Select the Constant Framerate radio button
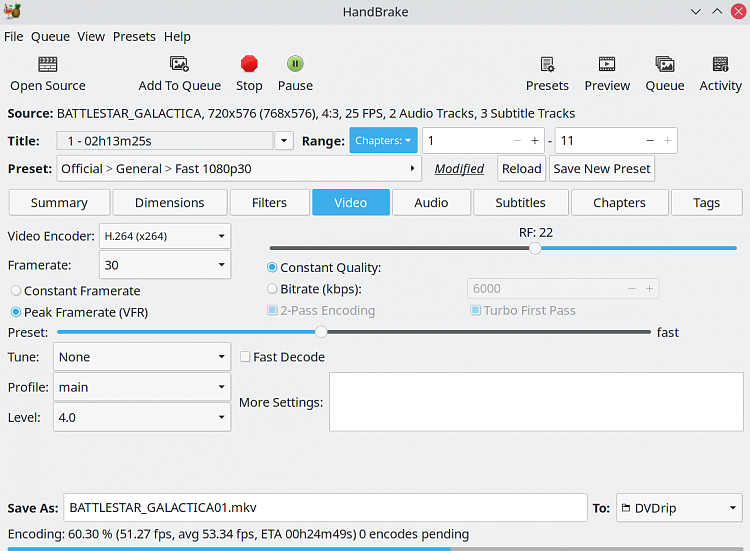The image size is (750, 551). click(16, 291)
